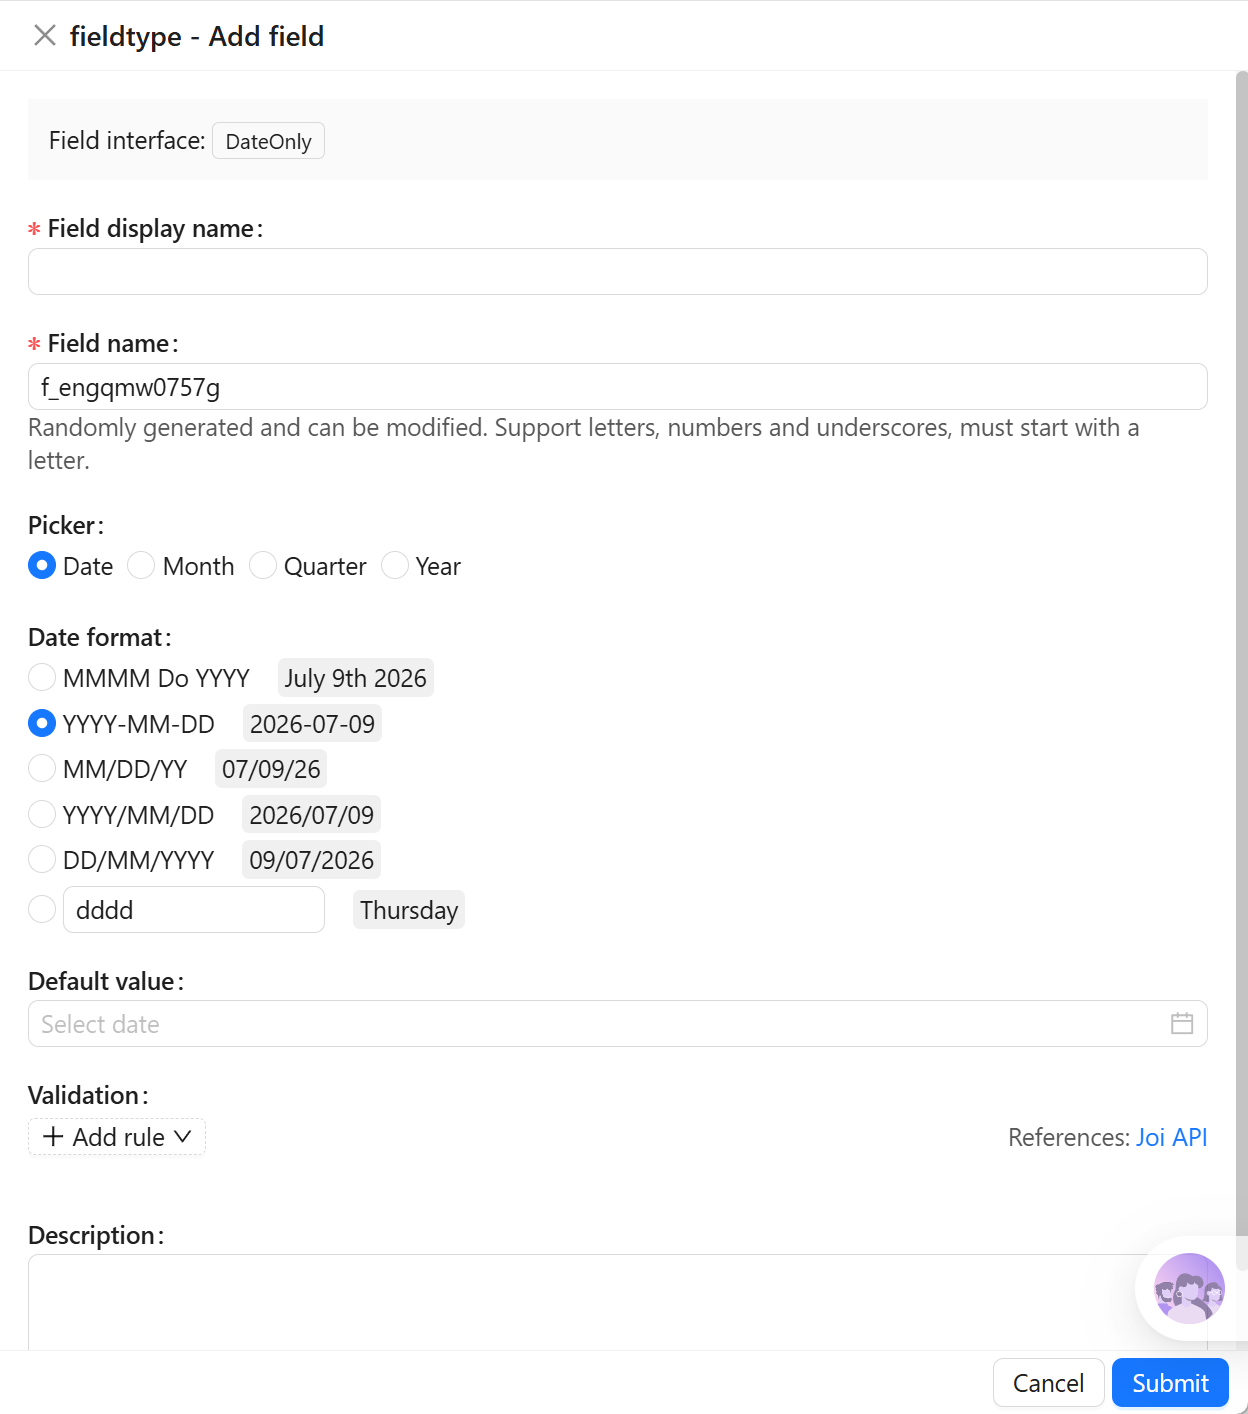Expand the Add rule dropdown chevron
The height and width of the screenshot is (1414, 1248).
182,1137
